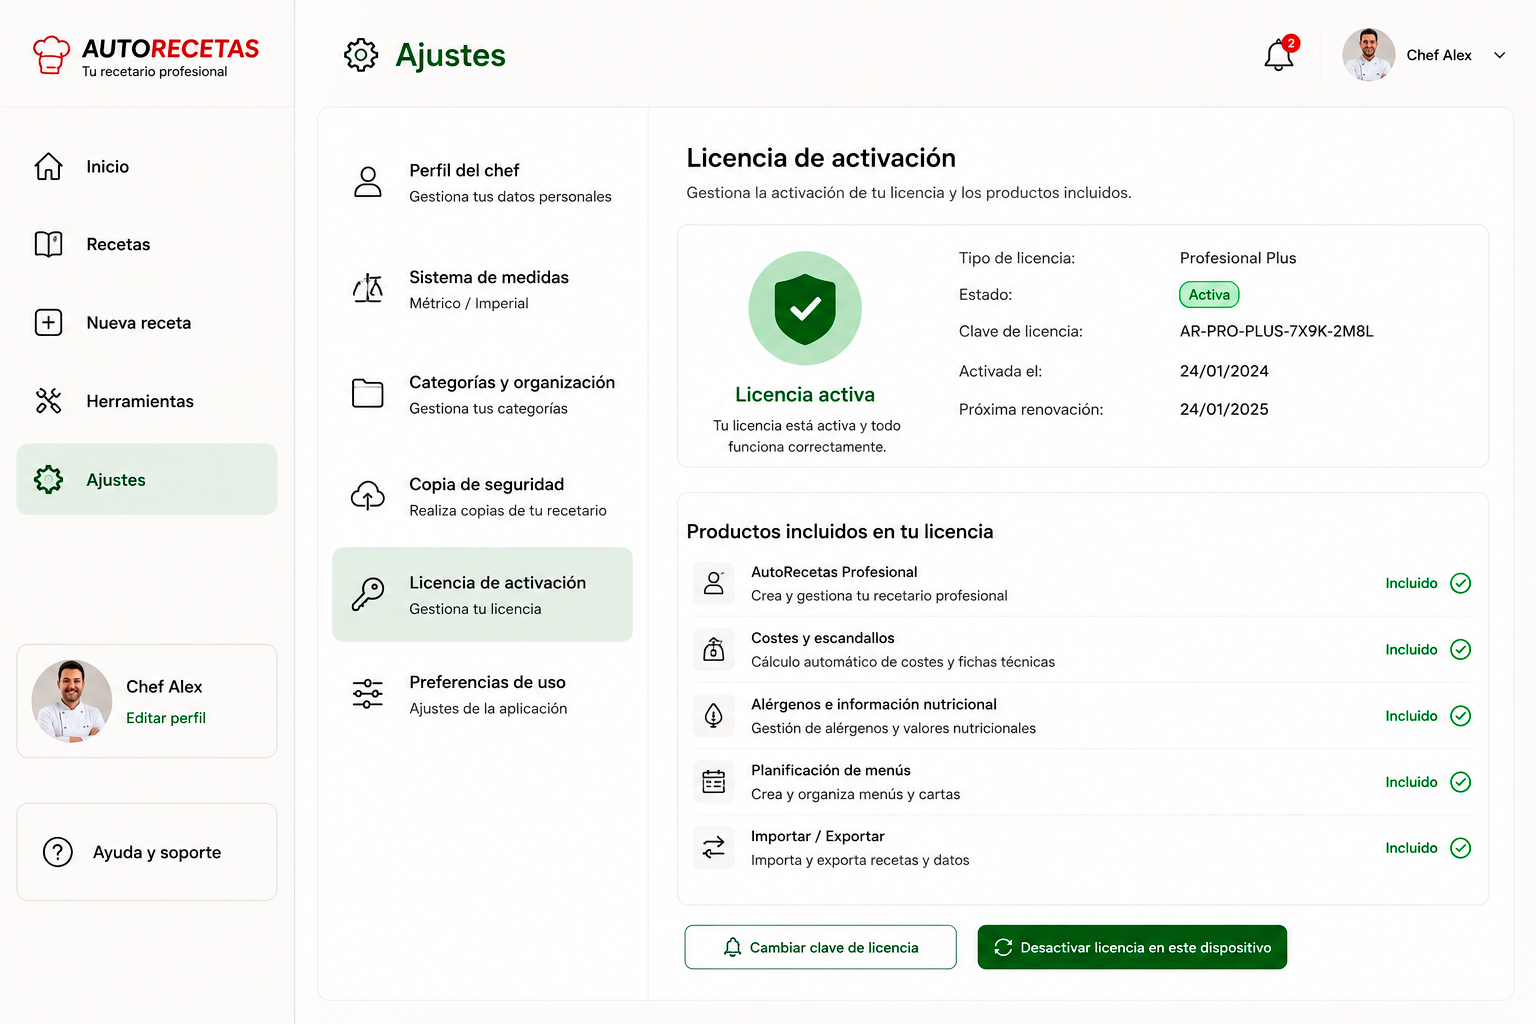Click the Categorías folder icon
Image resolution: width=1536 pixels, height=1024 pixels.
pos(368,393)
